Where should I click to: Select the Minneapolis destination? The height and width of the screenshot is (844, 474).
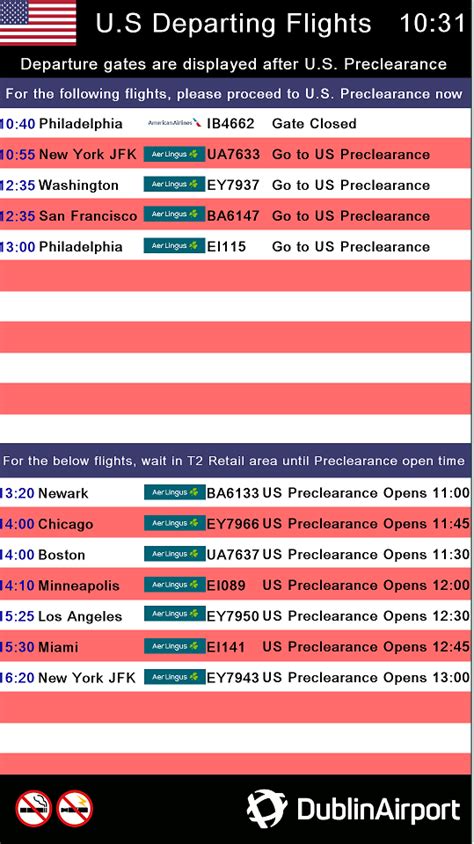(79, 586)
